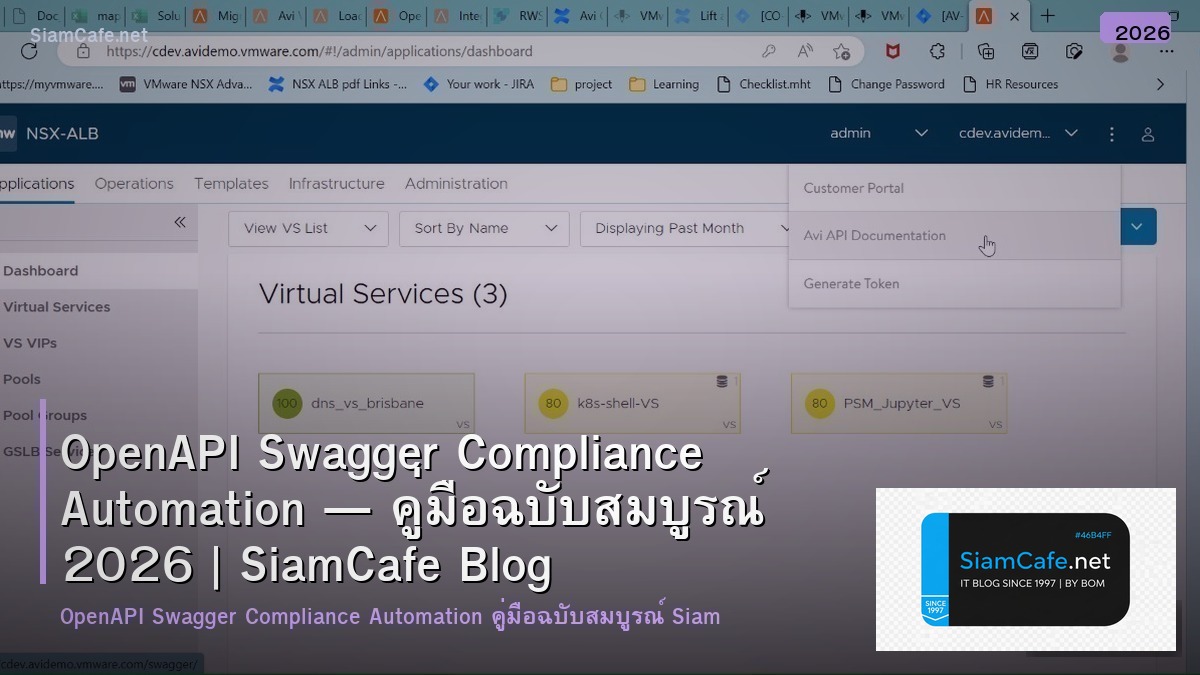The width and height of the screenshot is (1200, 675).
Task: Click the Add to Collections icon
Action: coord(985,51)
